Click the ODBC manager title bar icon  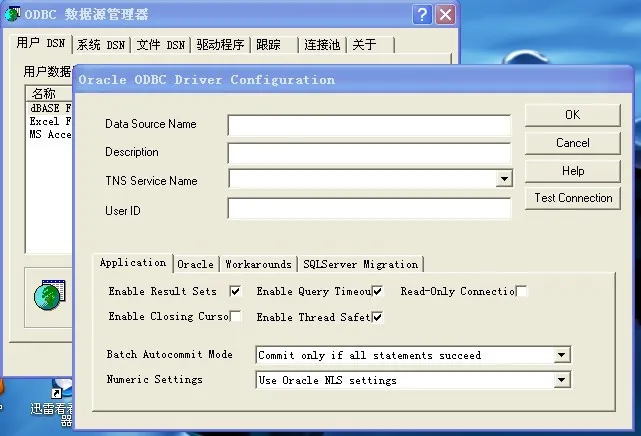(x=12, y=14)
